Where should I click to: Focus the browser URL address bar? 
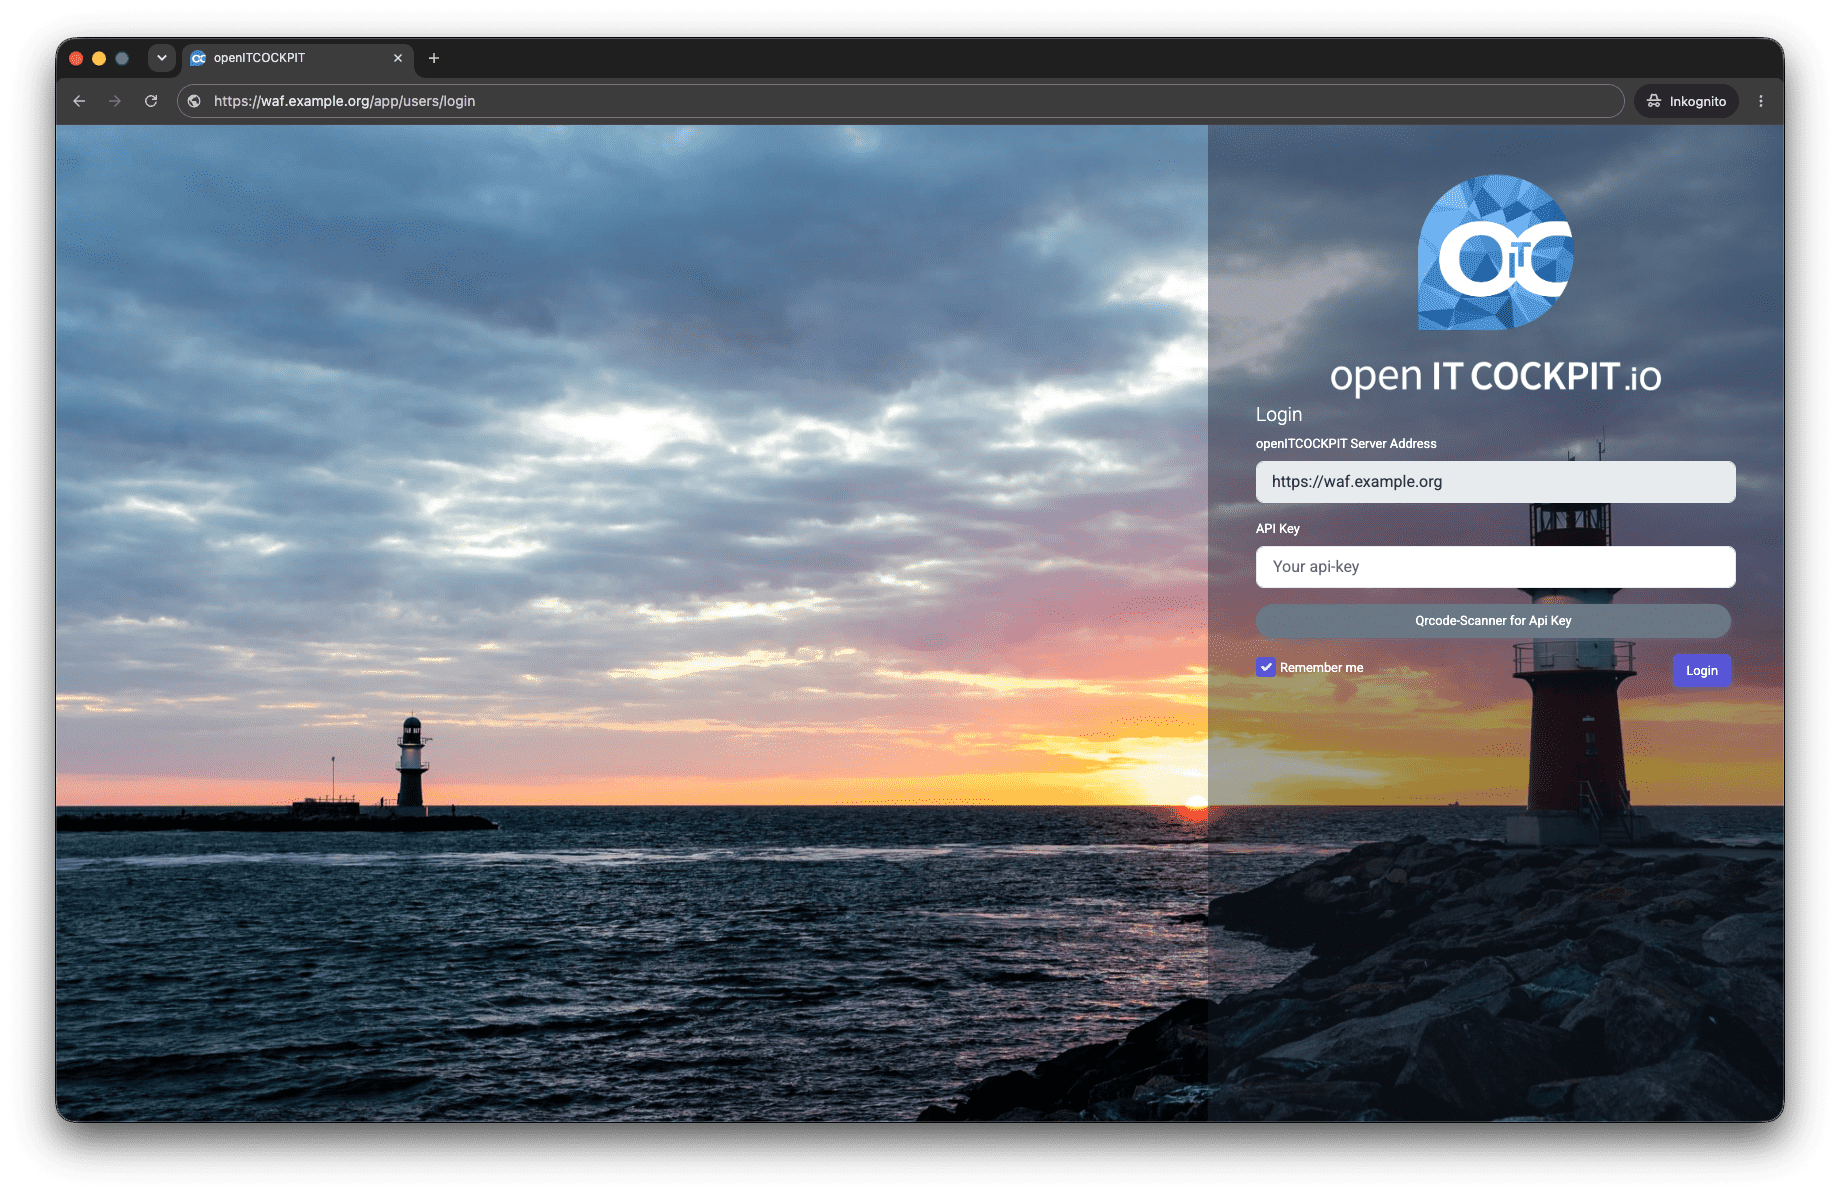[900, 101]
